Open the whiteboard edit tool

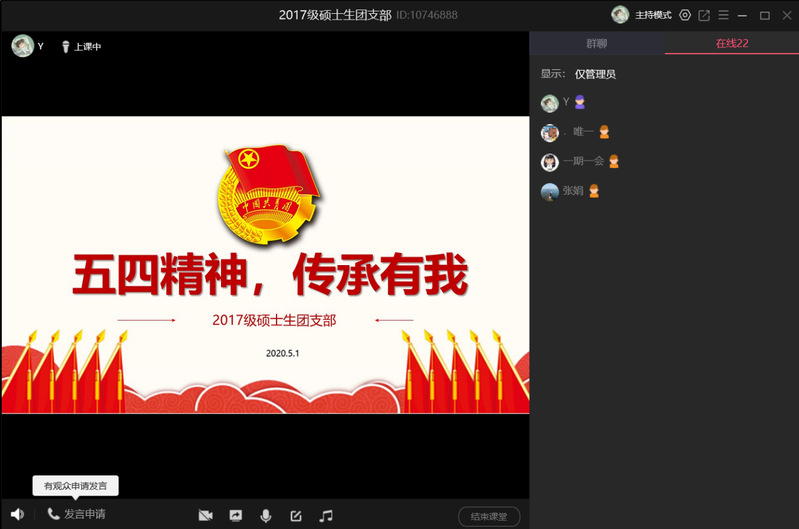click(x=296, y=516)
